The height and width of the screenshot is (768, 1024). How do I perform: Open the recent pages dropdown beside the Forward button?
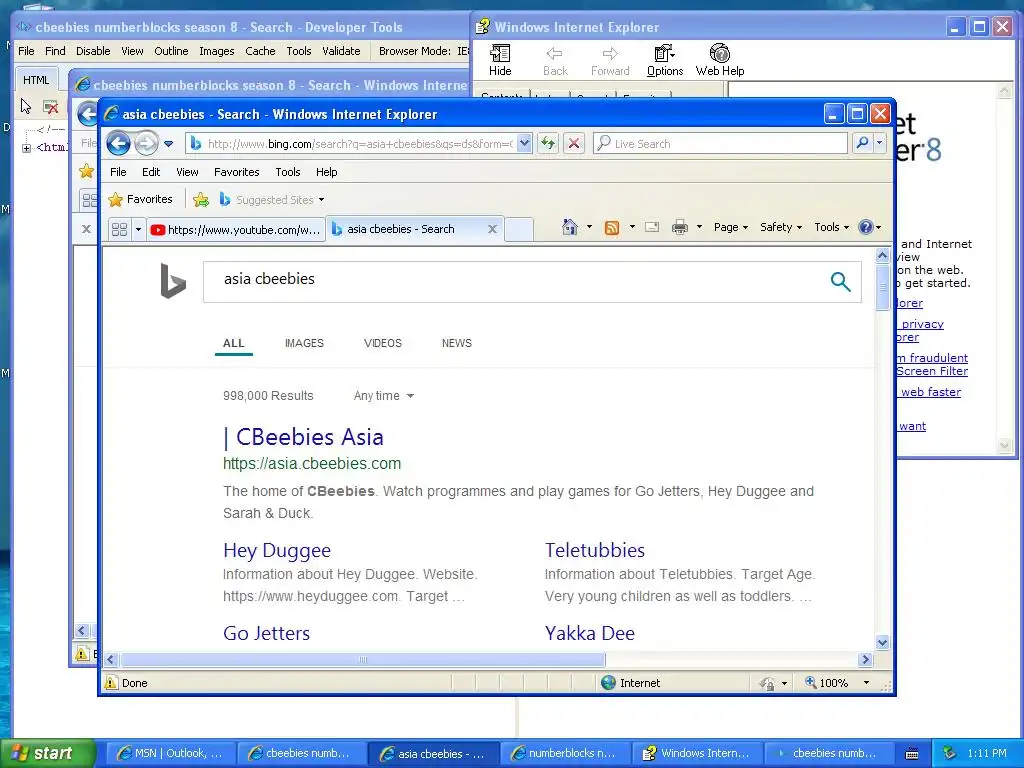coord(168,144)
